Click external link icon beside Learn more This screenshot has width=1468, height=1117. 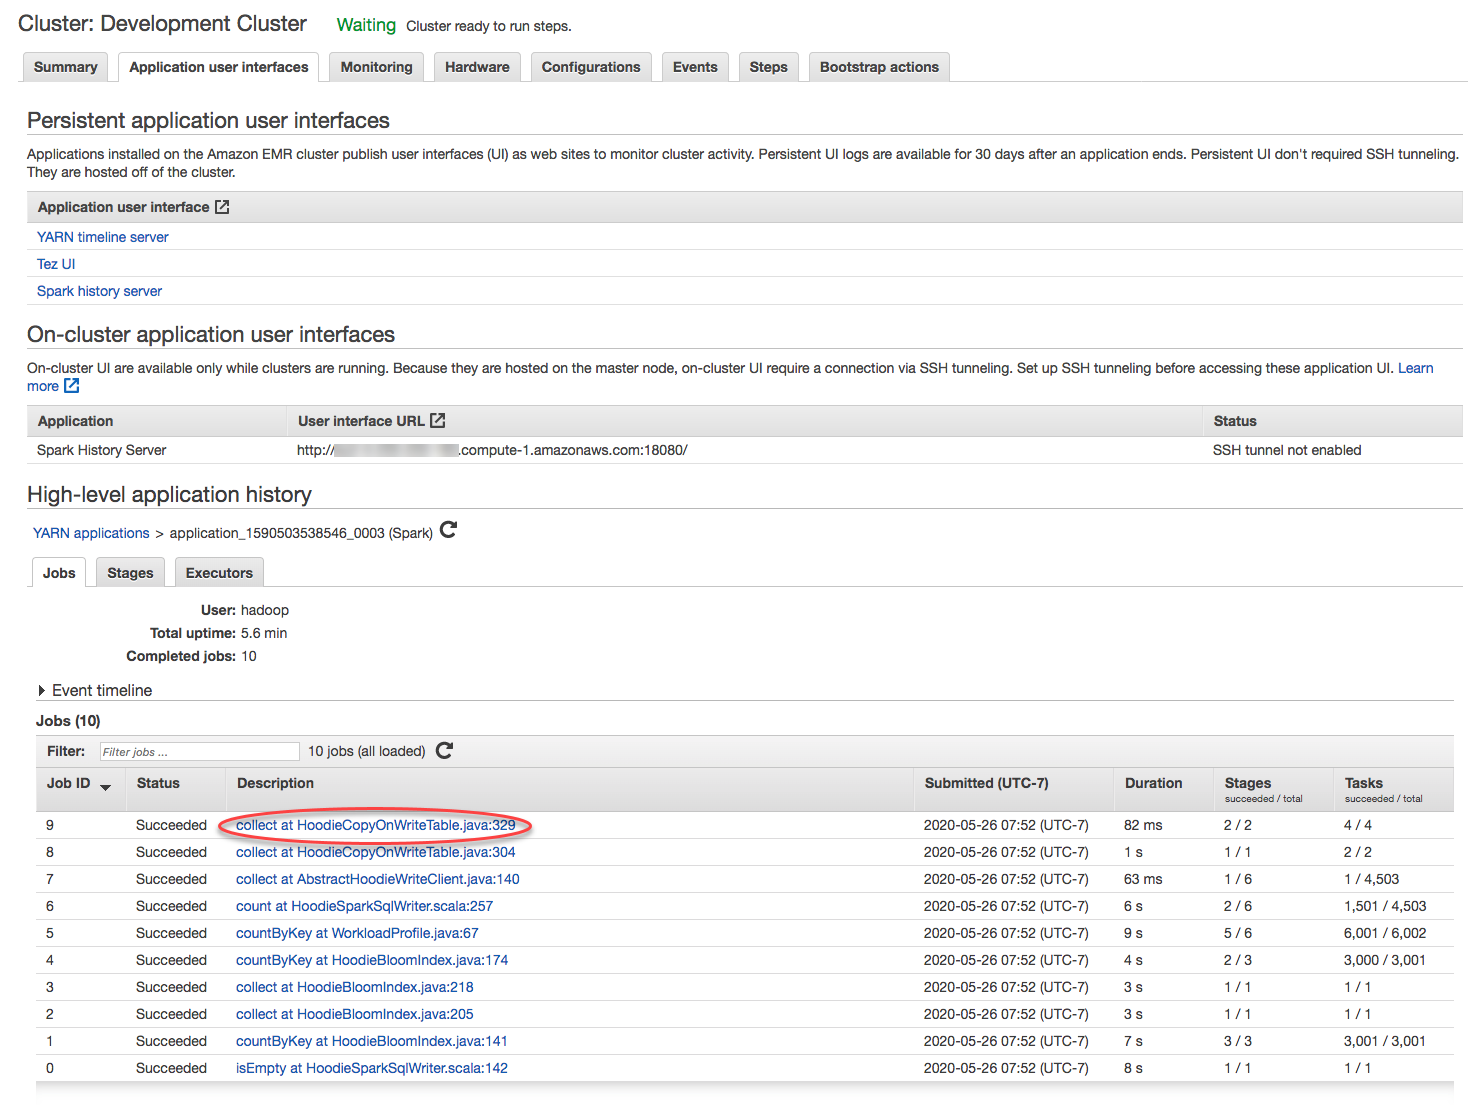[x=72, y=386]
